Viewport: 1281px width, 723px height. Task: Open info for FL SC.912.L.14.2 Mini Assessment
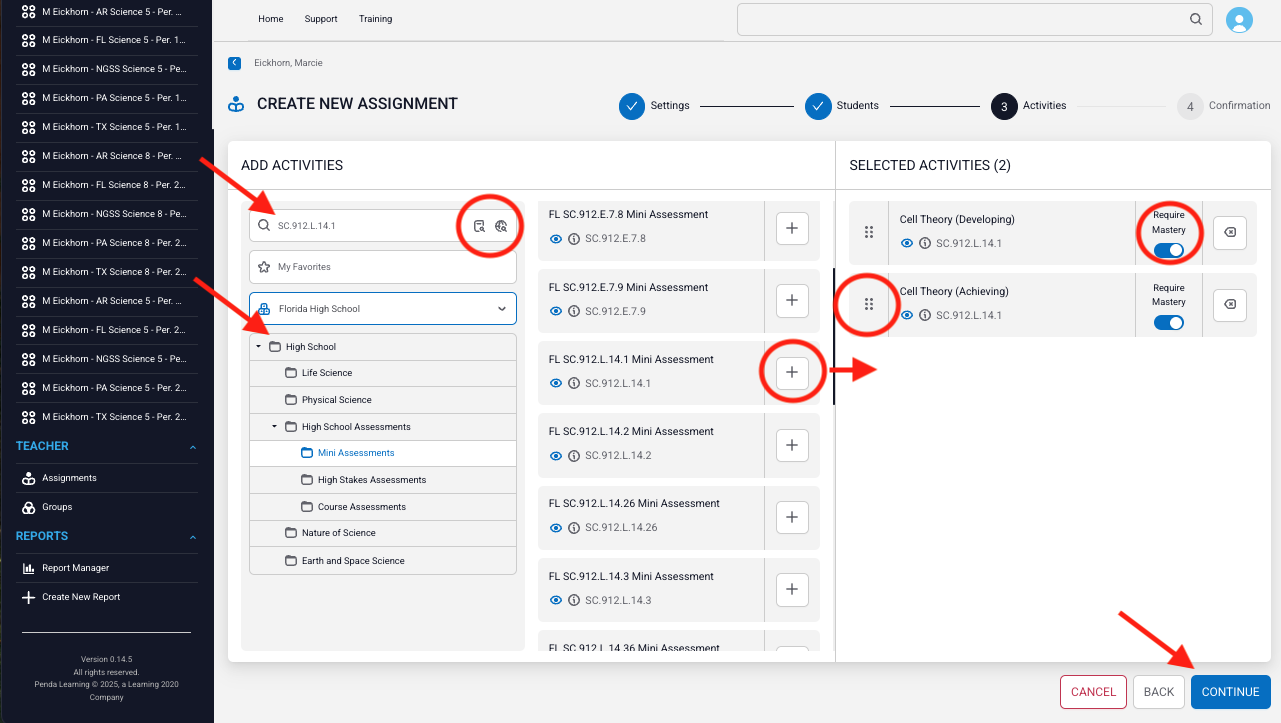pos(574,456)
